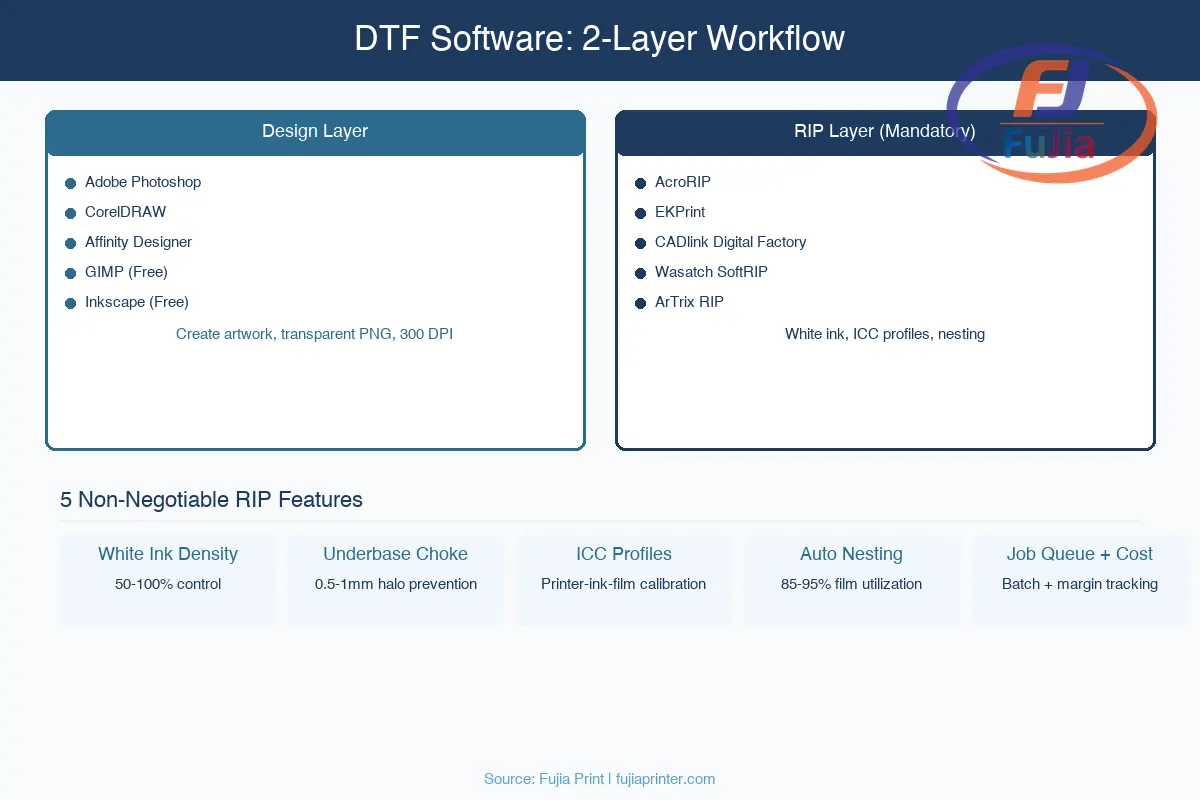The height and width of the screenshot is (800, 1200).
Task: Click the "50-100% control" text
Action: pos(168,584)
